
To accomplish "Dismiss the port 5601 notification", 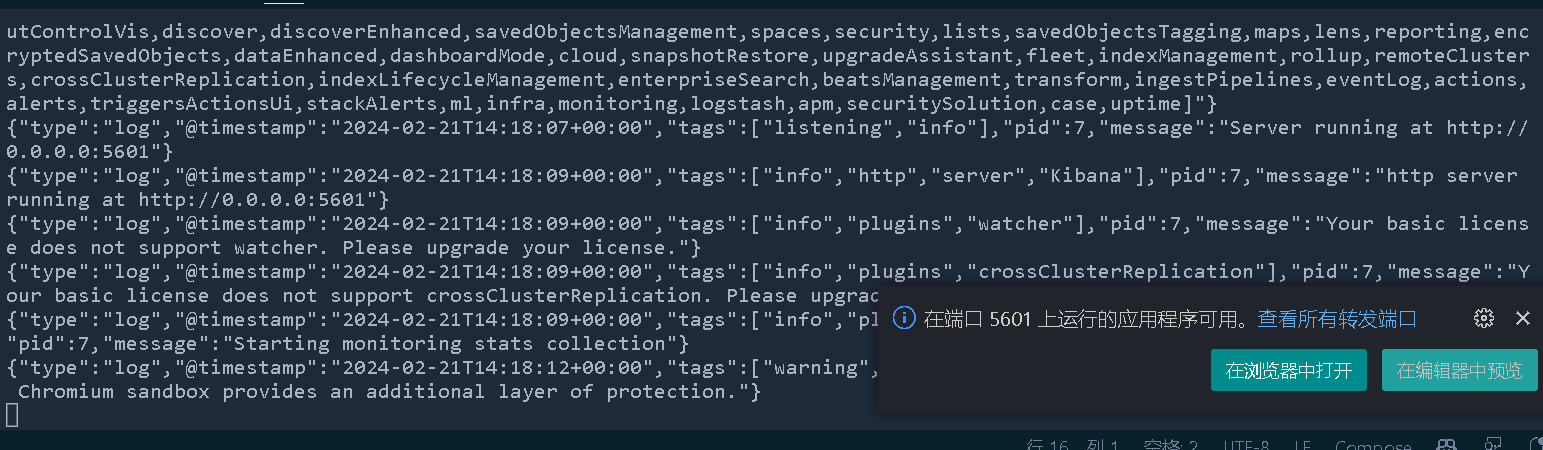I will pos(1523,318).
